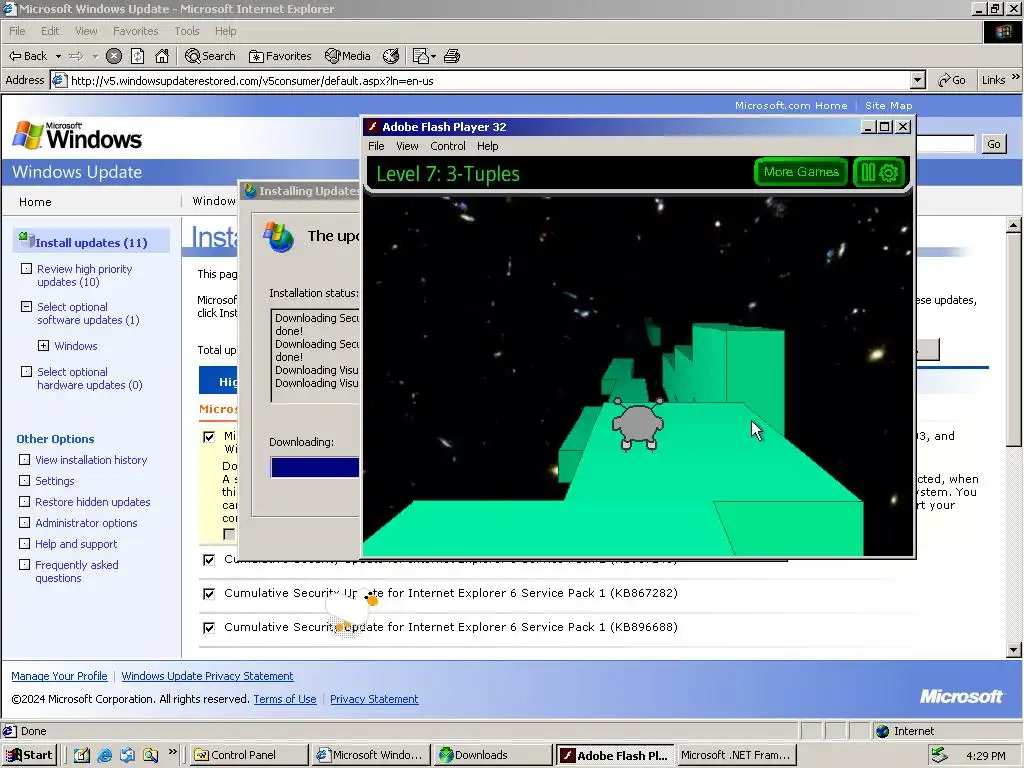1024x768 pixels.
Task: Click the grey alien runner character
Action: tap(638, 424)
